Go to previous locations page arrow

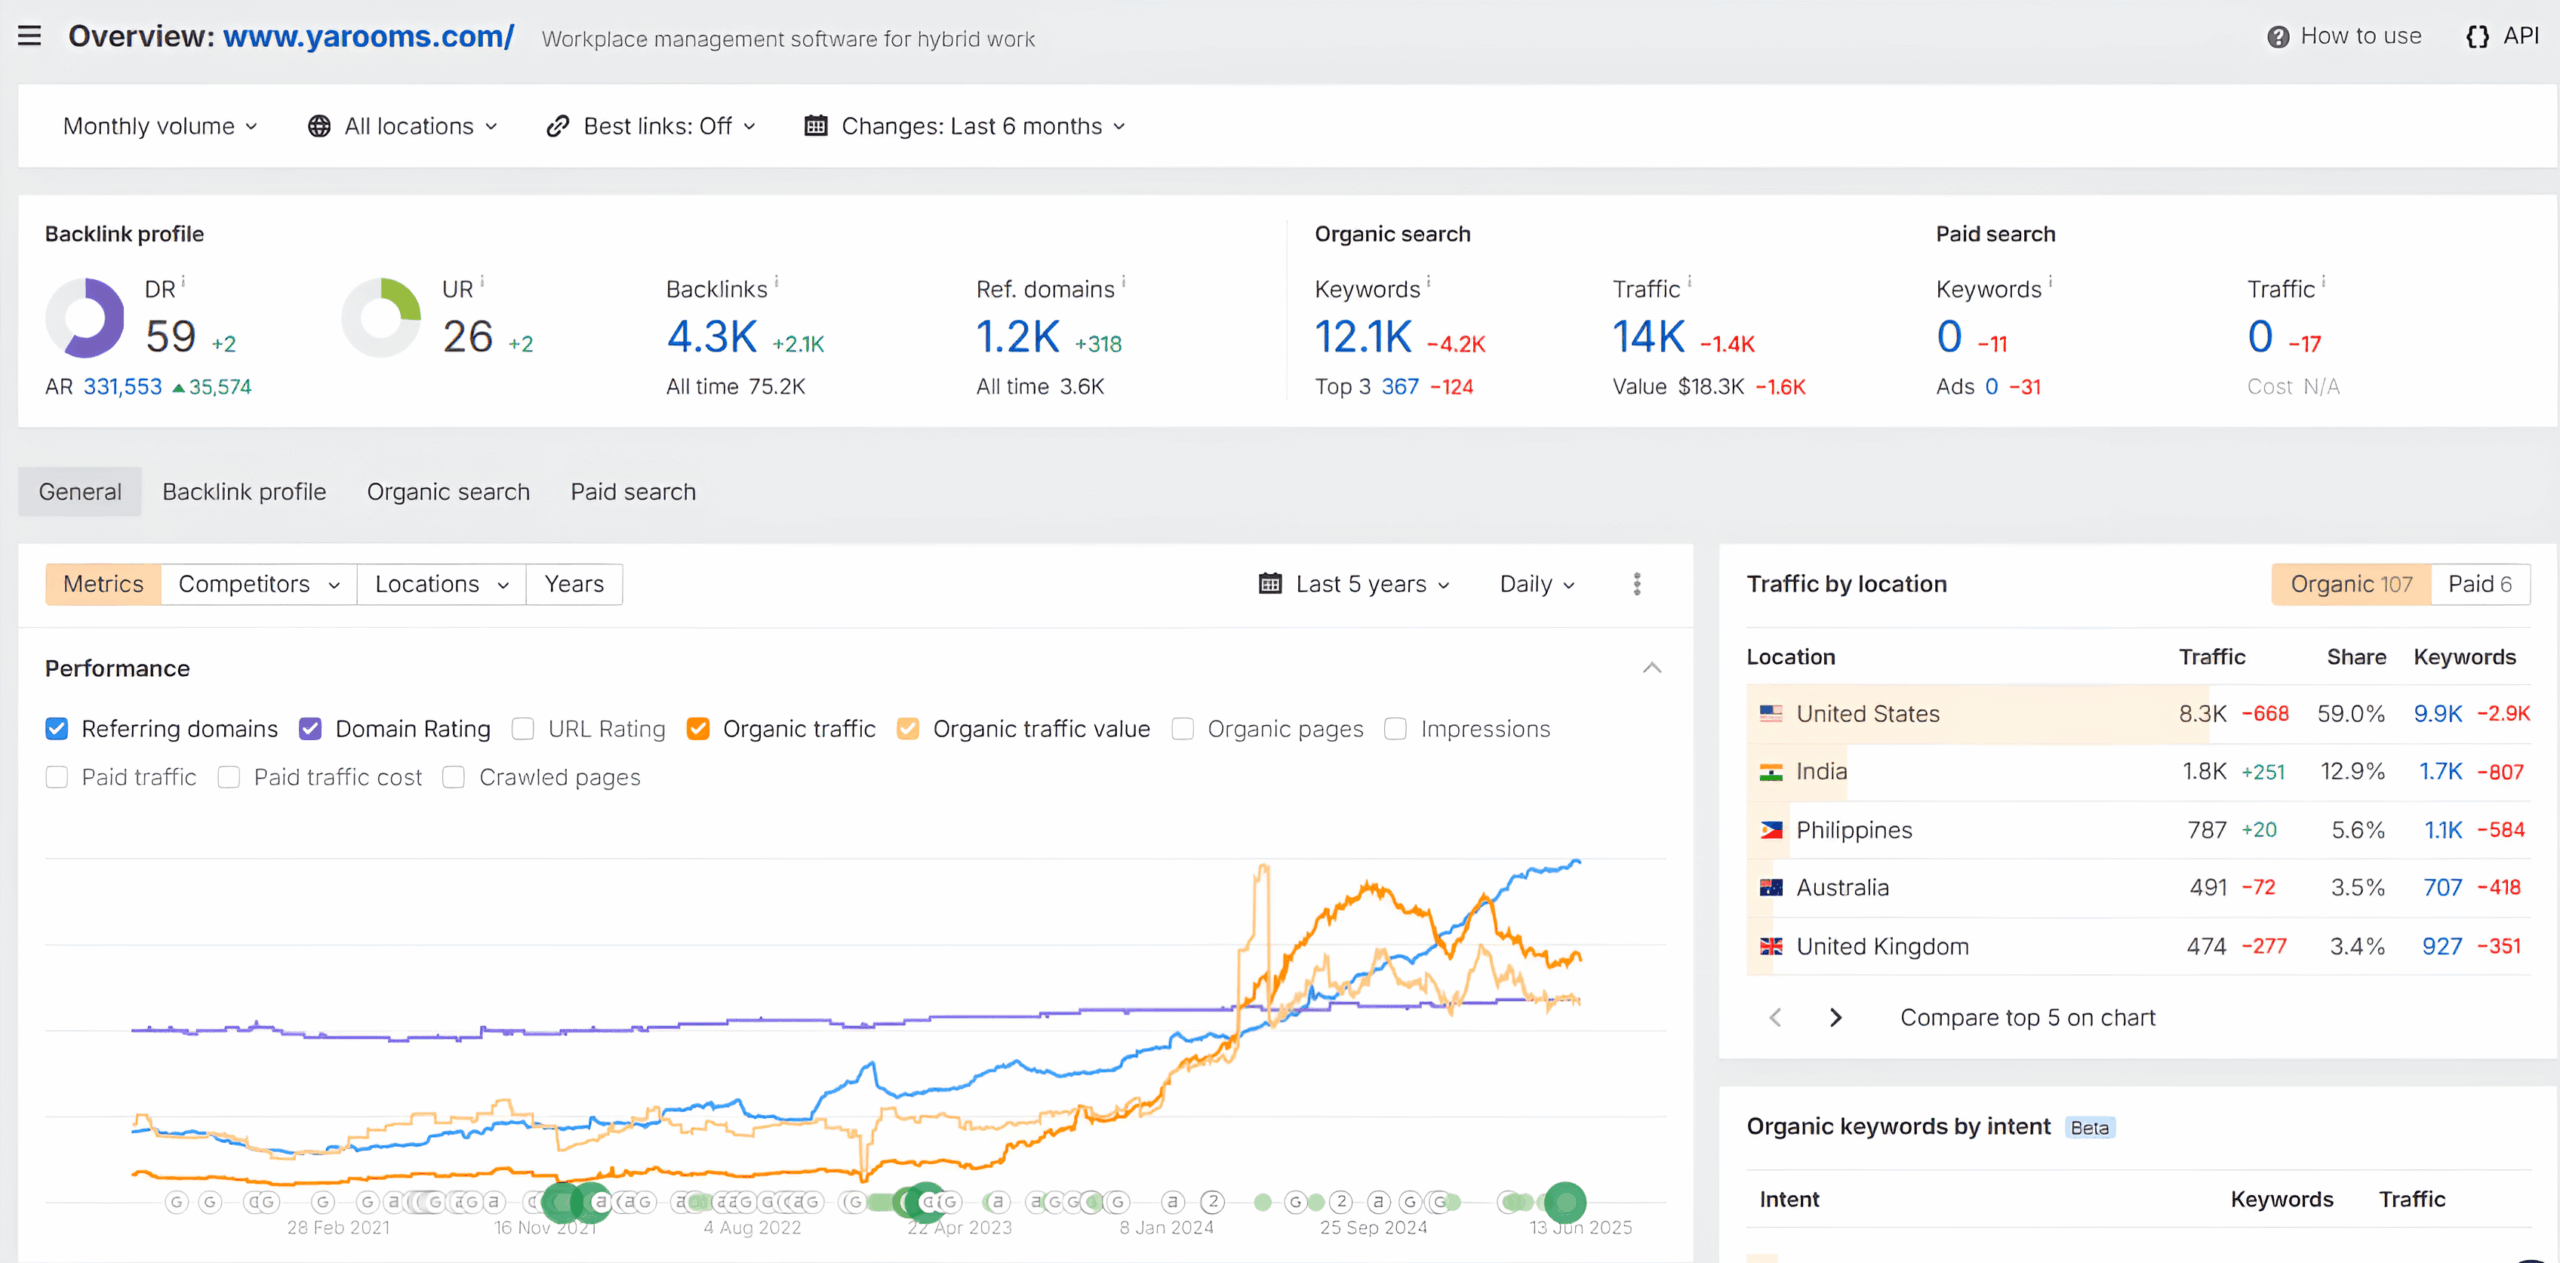1775,1017
